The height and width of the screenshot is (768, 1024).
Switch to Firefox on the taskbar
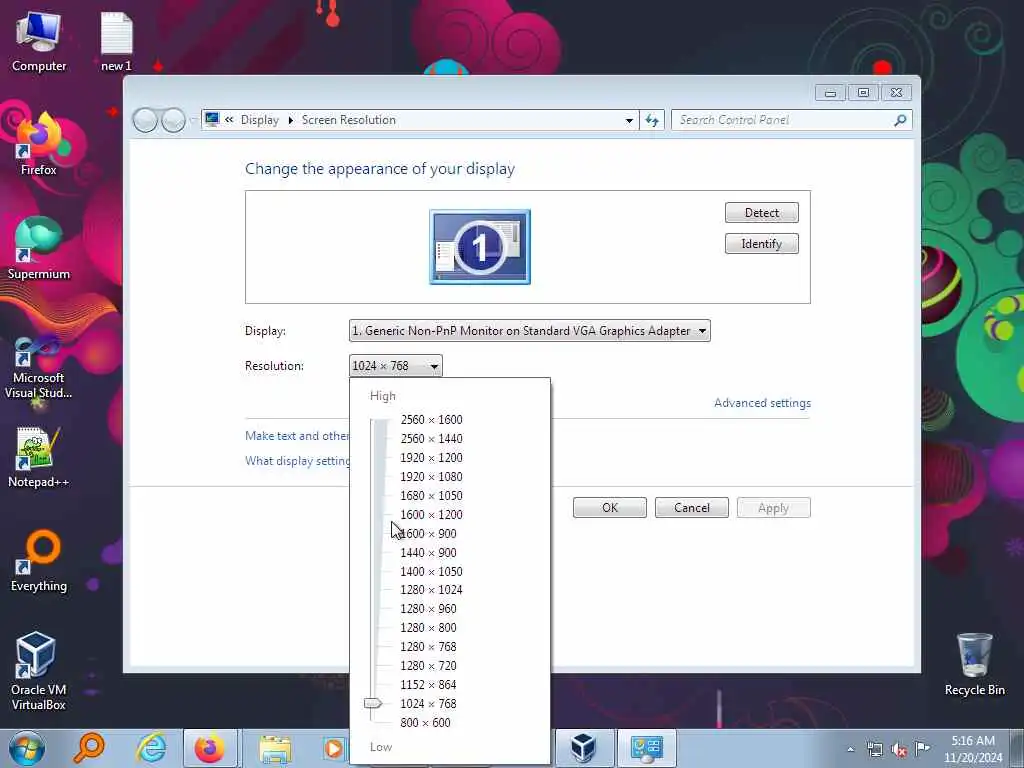(210, 748)
